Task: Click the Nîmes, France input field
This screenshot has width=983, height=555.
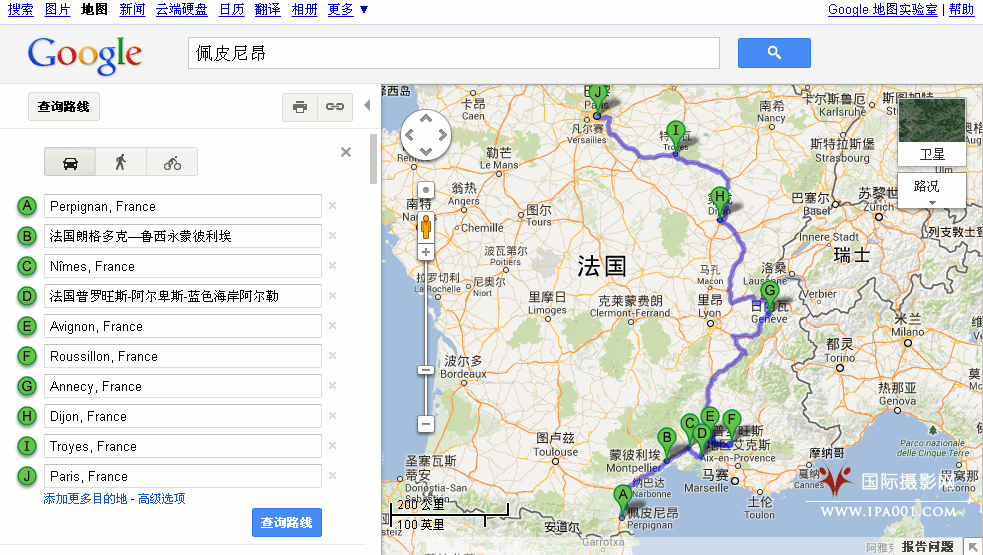Action: point(182,266)
